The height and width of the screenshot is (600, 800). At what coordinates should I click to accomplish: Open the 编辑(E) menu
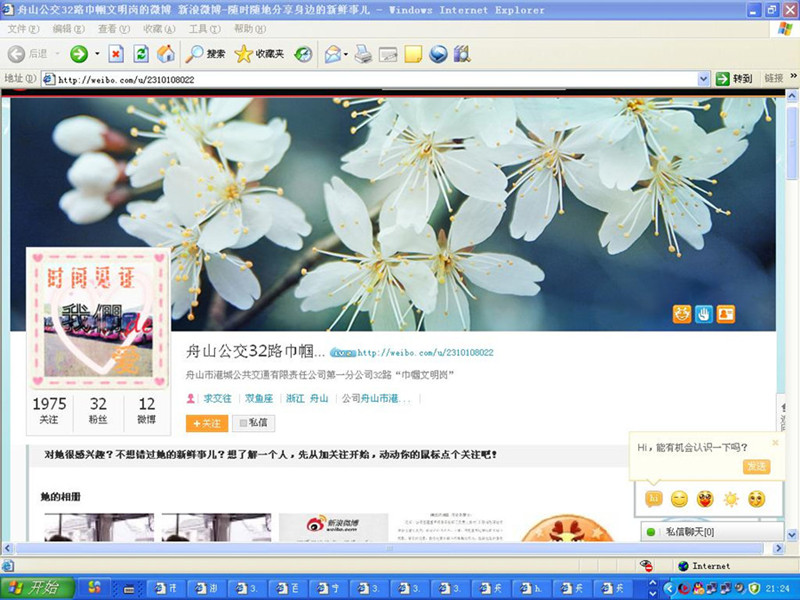pyautogui.click(x=68, y=29)
